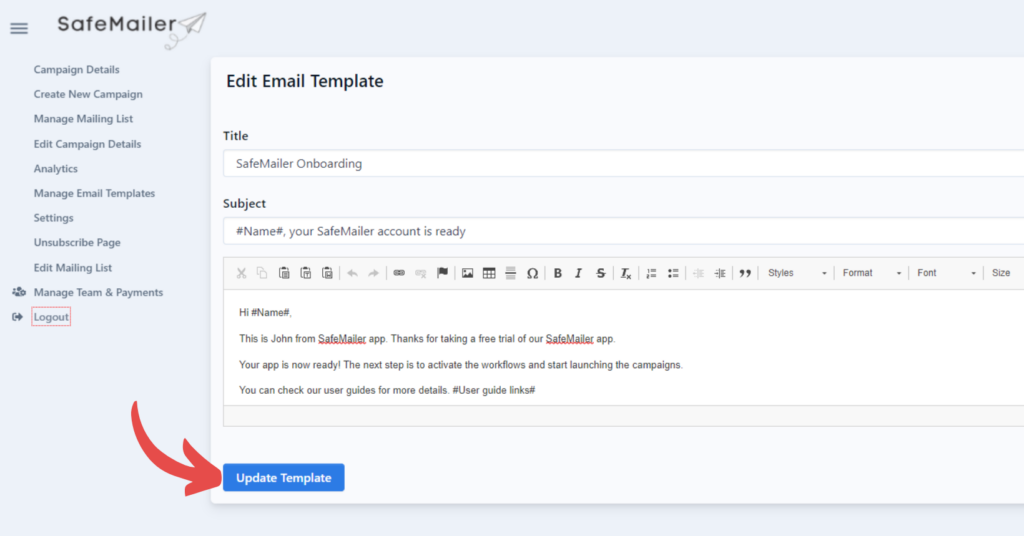Click the Decrease Indent icon
The image size is (1024, 536).
698,273
